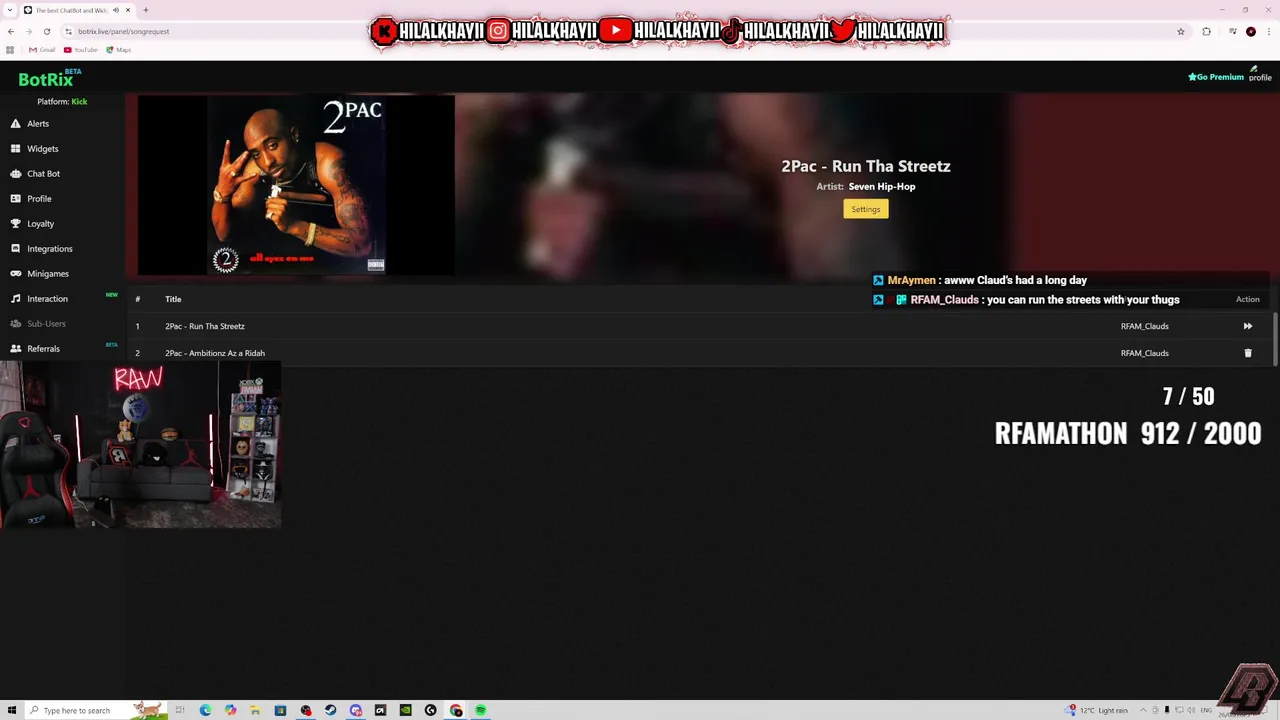
Task: Click the 2Pac album cover thumbnail
Action: [x=296, y=185]
